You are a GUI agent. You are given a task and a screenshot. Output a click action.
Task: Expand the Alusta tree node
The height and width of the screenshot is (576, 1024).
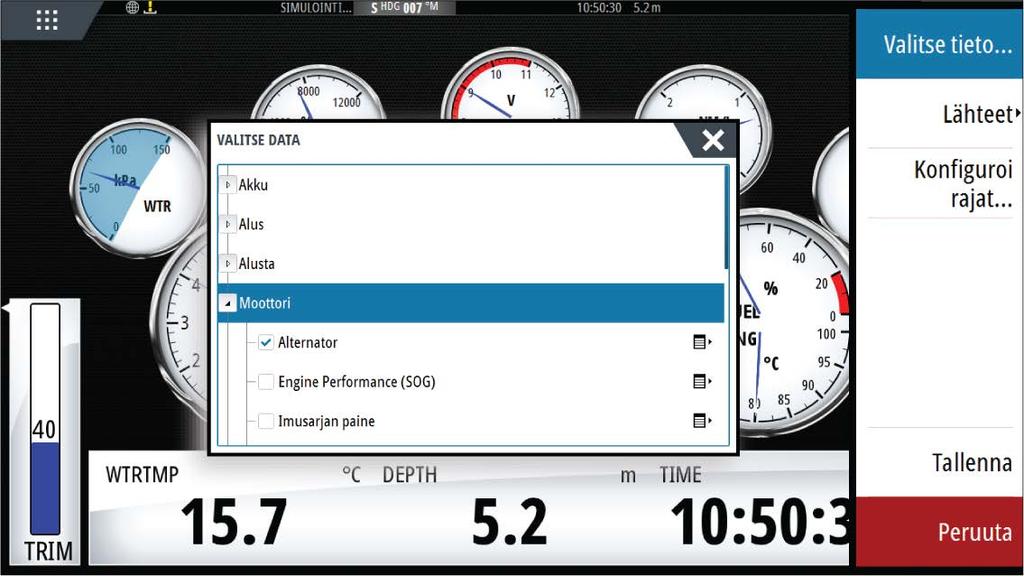[x=227, y=264]
